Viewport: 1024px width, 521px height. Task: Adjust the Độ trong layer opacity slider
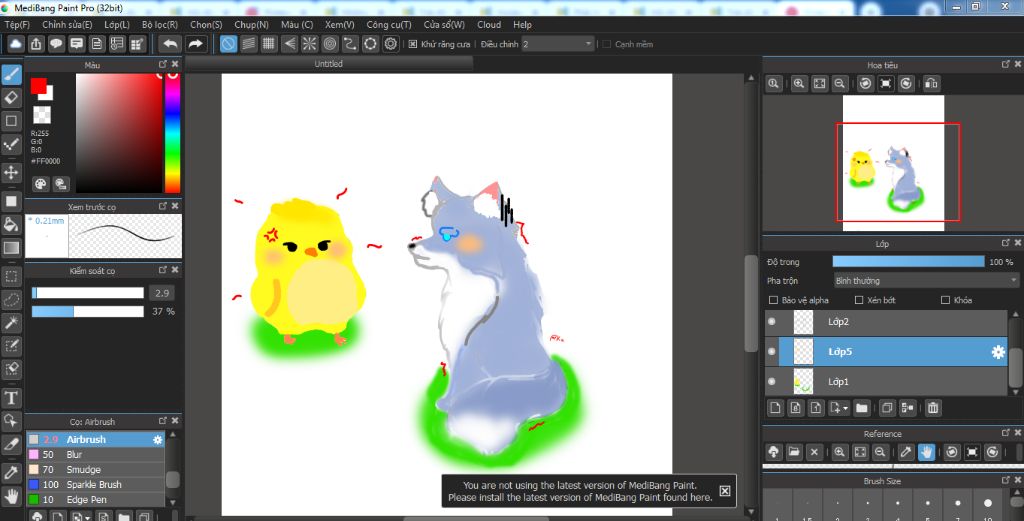click(x=908, y=262)
